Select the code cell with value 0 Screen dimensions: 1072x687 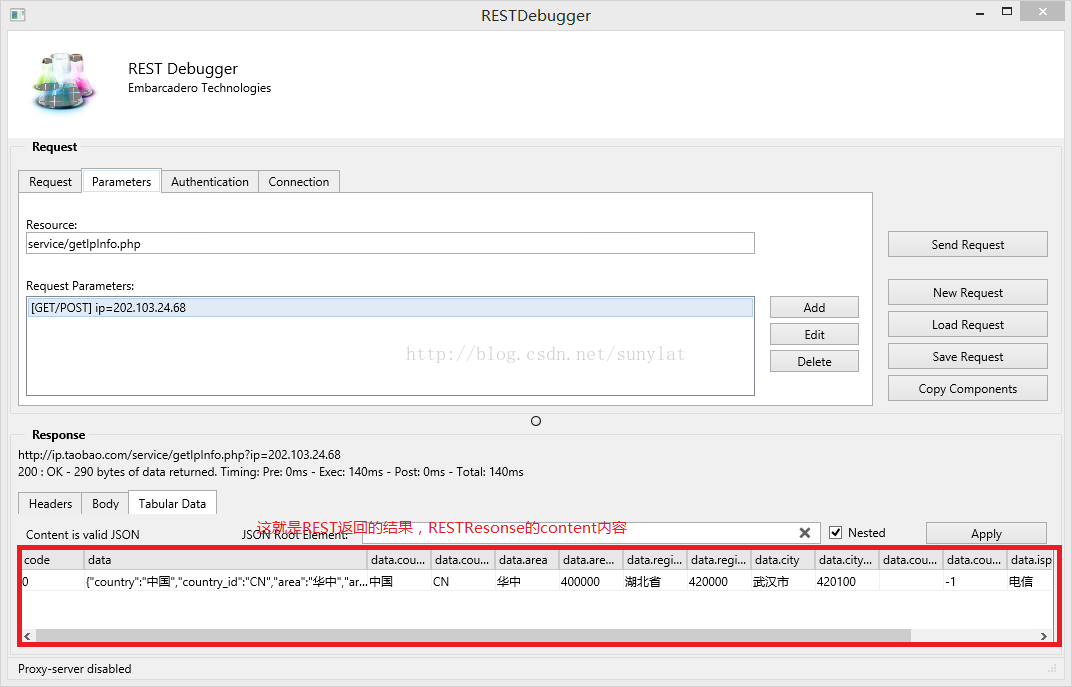[53, 582]
